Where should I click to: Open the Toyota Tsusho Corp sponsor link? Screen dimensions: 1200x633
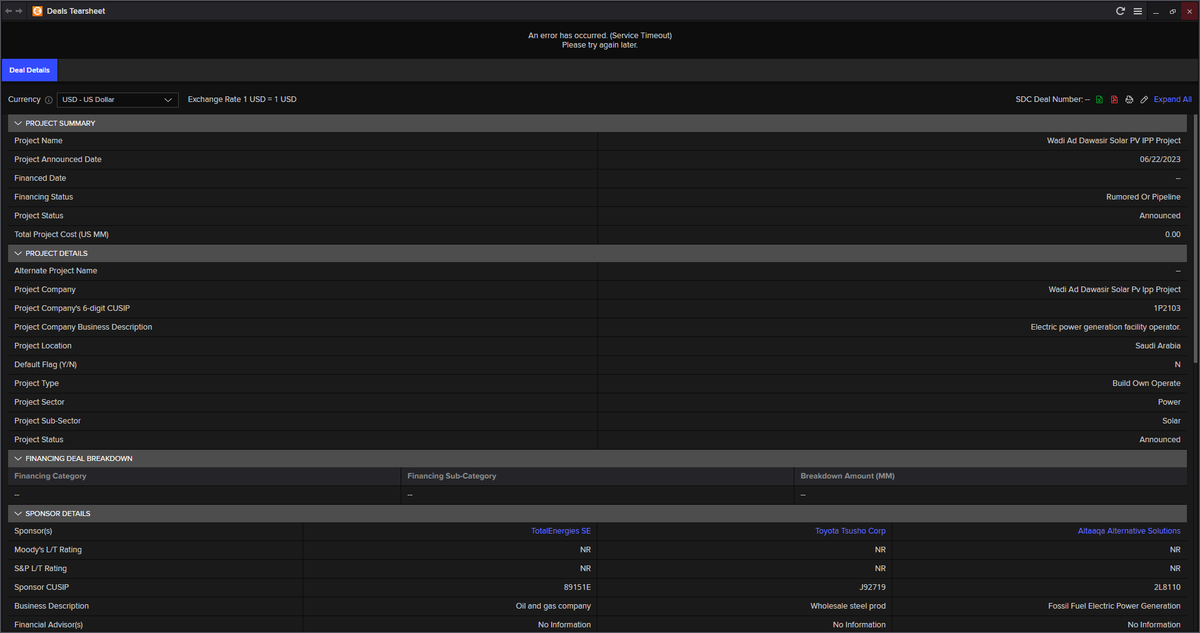pos(851,531)
